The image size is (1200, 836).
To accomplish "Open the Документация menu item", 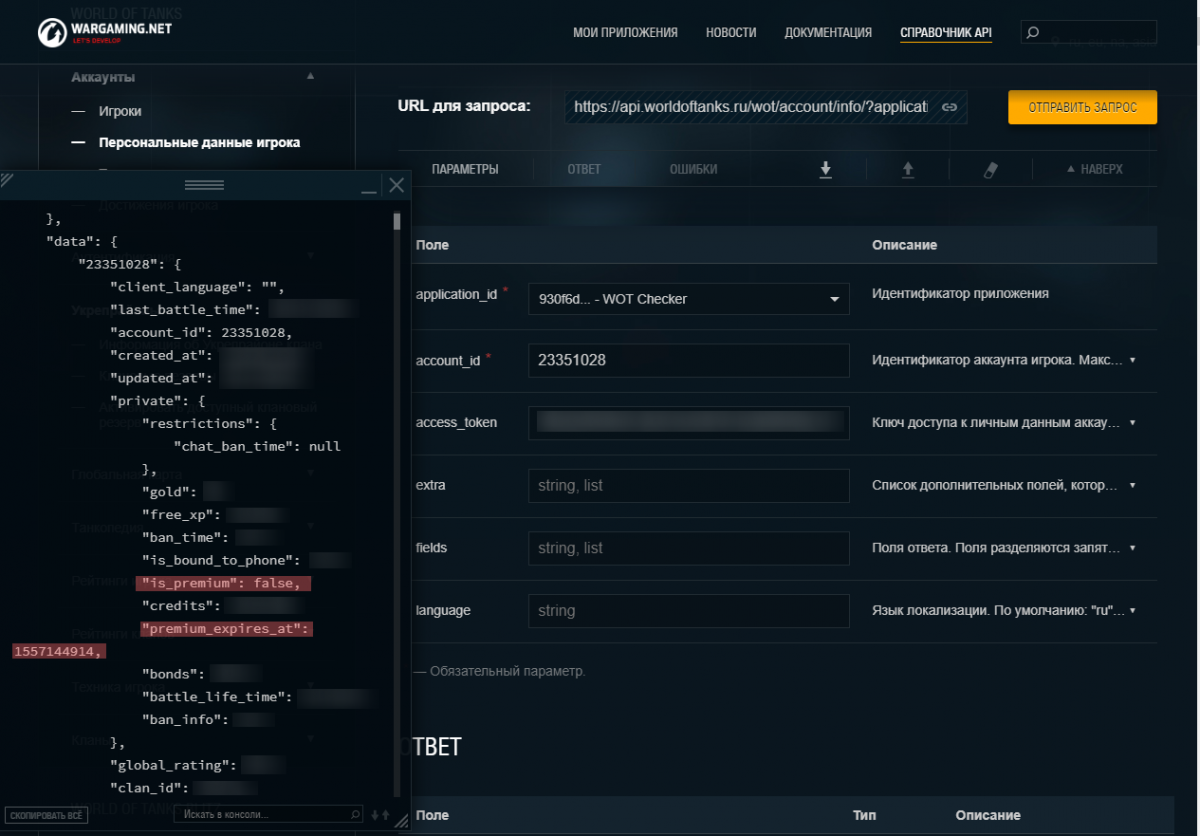I will click(828, 32).
